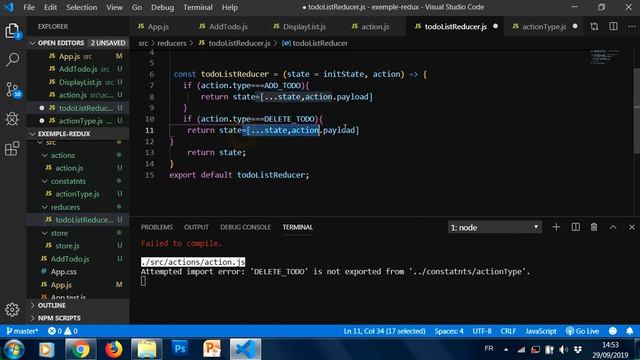Open the Search view in activity bar
The image size is (640, 360).
point(12,60)
